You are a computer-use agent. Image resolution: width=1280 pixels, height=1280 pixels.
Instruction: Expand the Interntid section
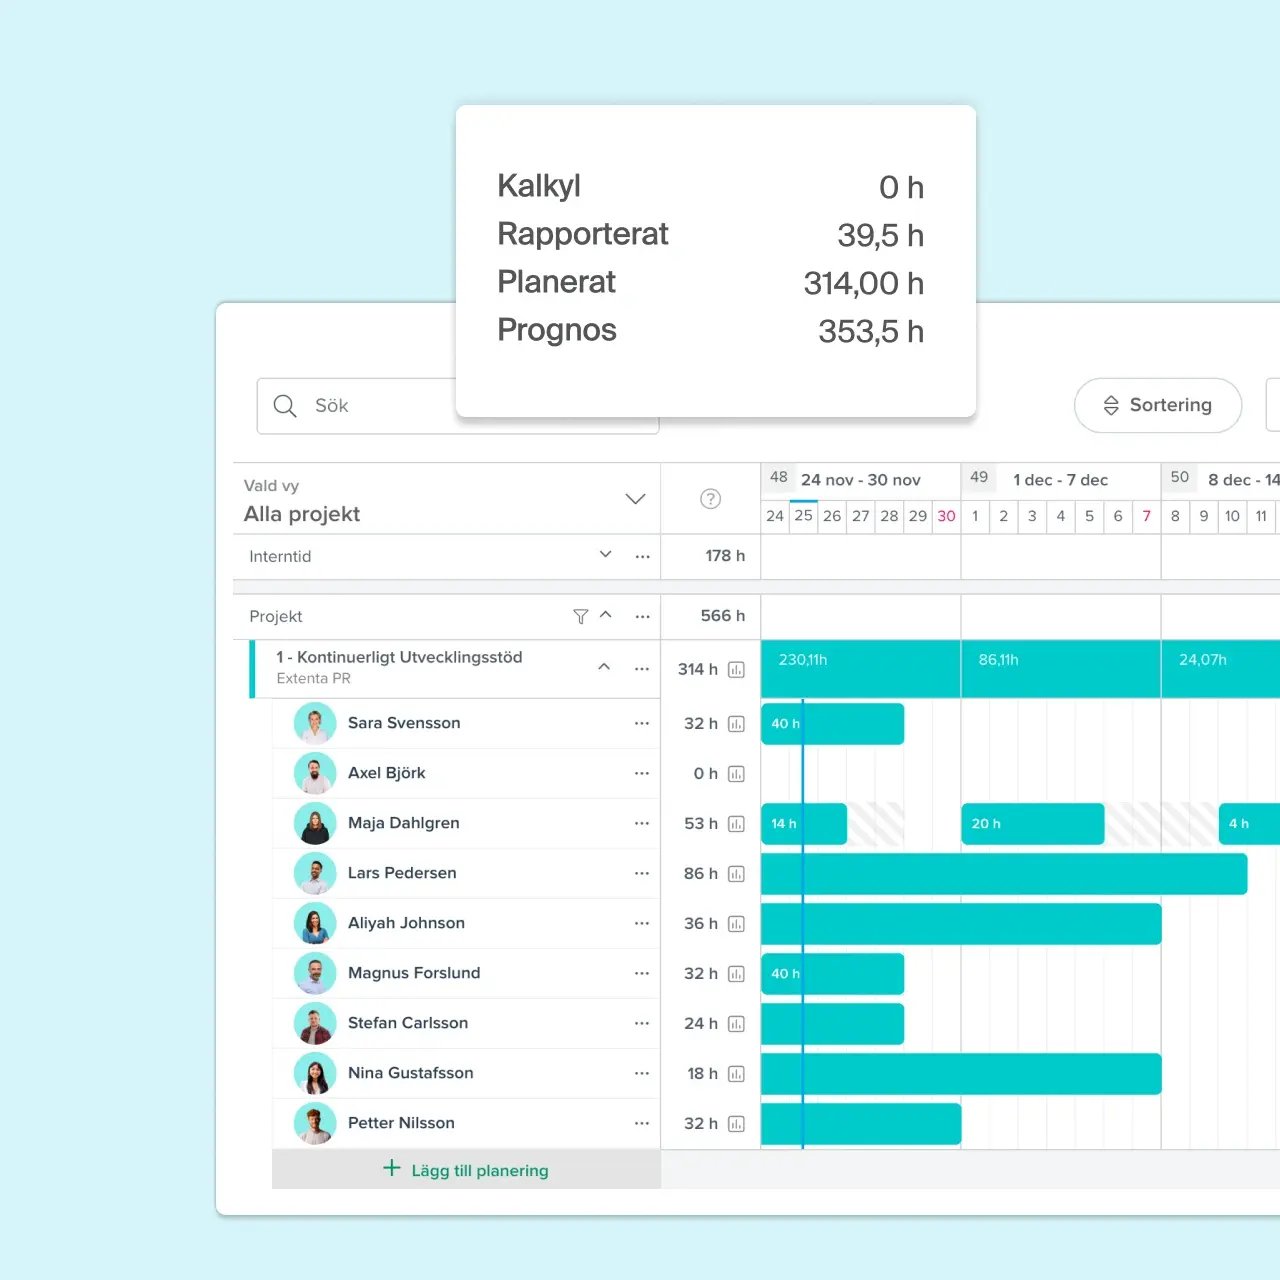(605, 555)
